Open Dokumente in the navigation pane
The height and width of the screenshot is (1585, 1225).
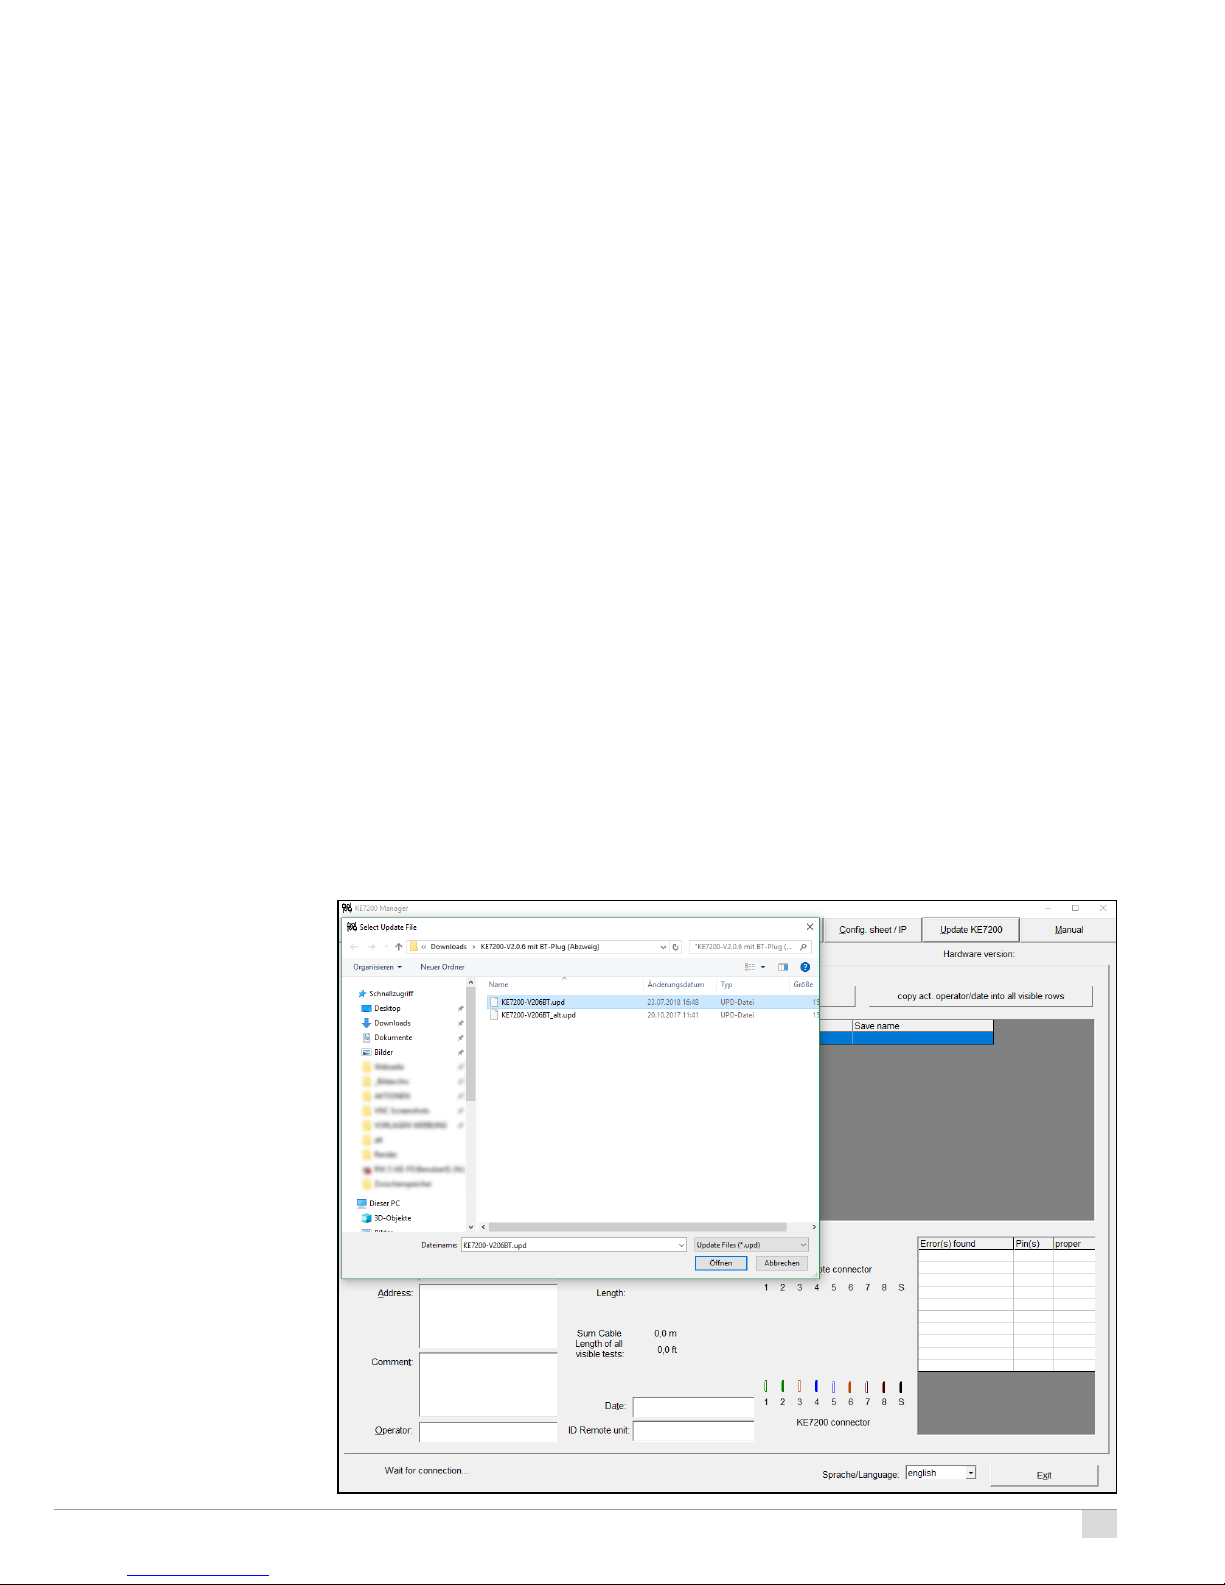pos(393,1037)
